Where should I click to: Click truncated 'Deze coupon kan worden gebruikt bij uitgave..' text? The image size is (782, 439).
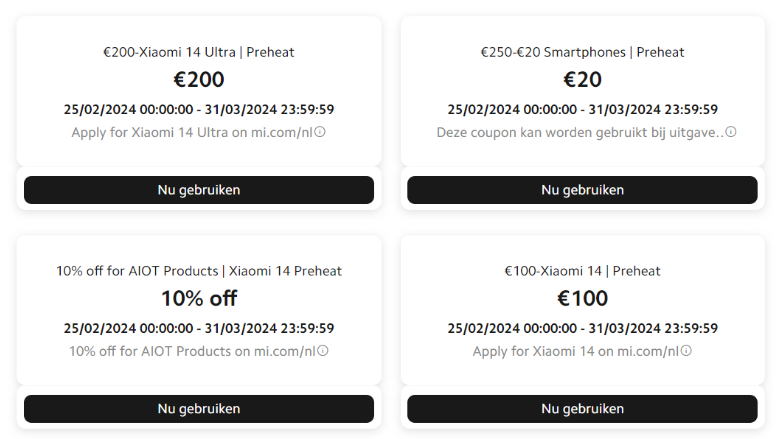click(580, 132)
